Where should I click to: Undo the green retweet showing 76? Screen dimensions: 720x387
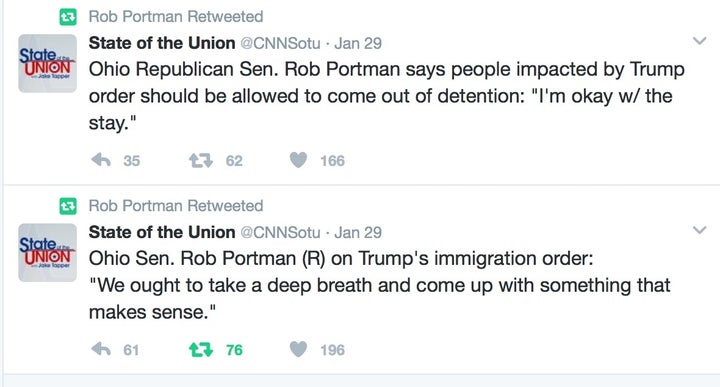point(201,349)
